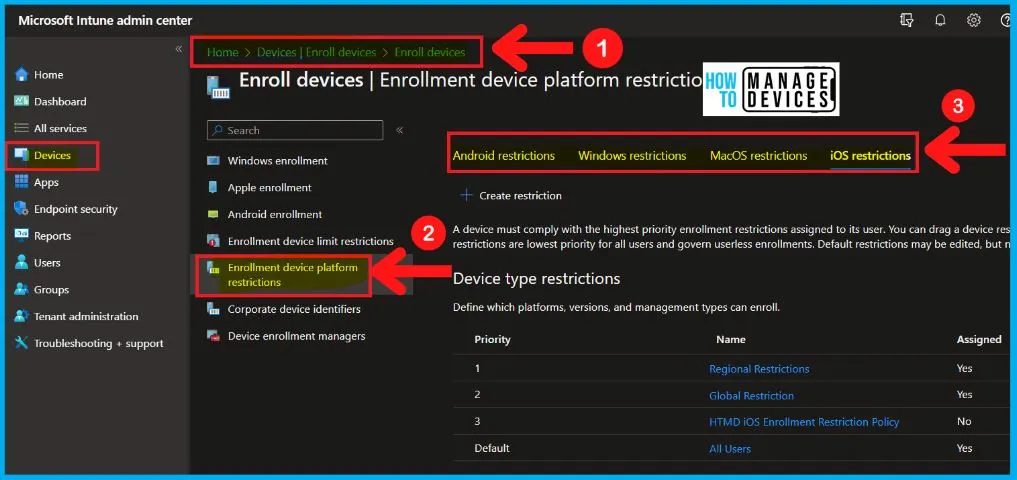The height and width of the screenshot is (480, 1017).
Task: Switch to MacOS restrictions tab
Action: point(759,156)
